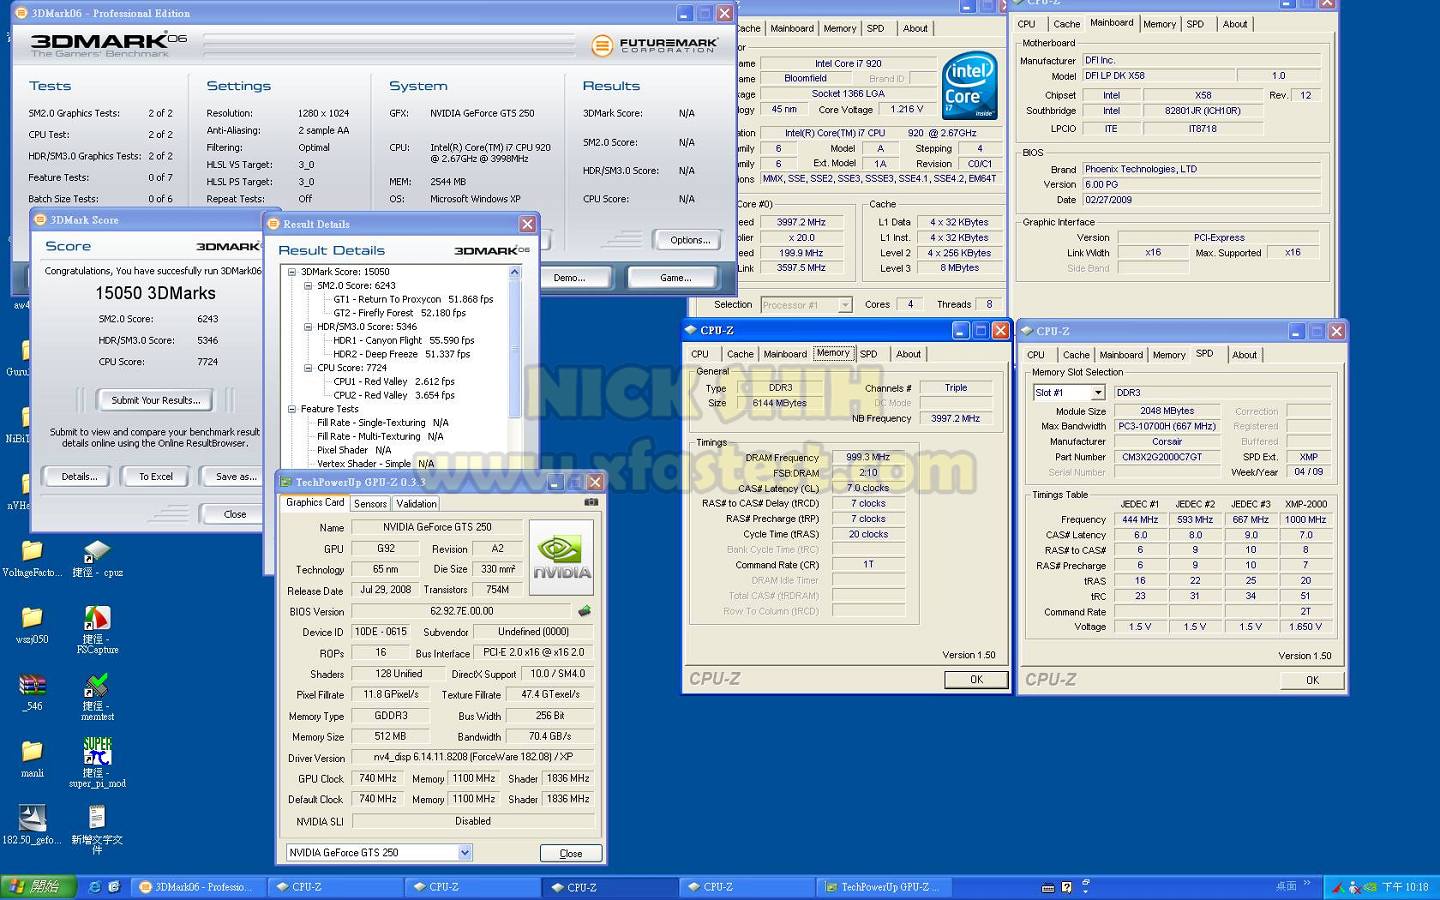
Task: Click the Demo... button in 3DMark06
Action: point(569,278)
